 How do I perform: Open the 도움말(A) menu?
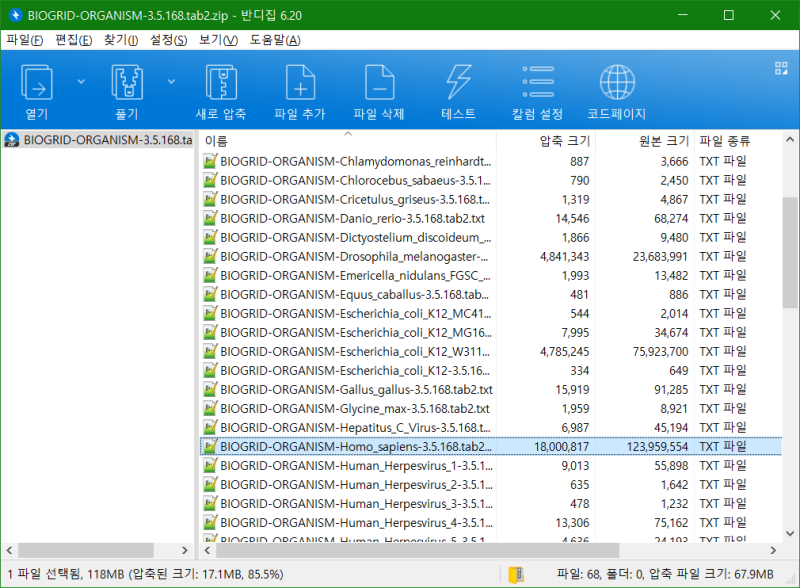point(275,40)
